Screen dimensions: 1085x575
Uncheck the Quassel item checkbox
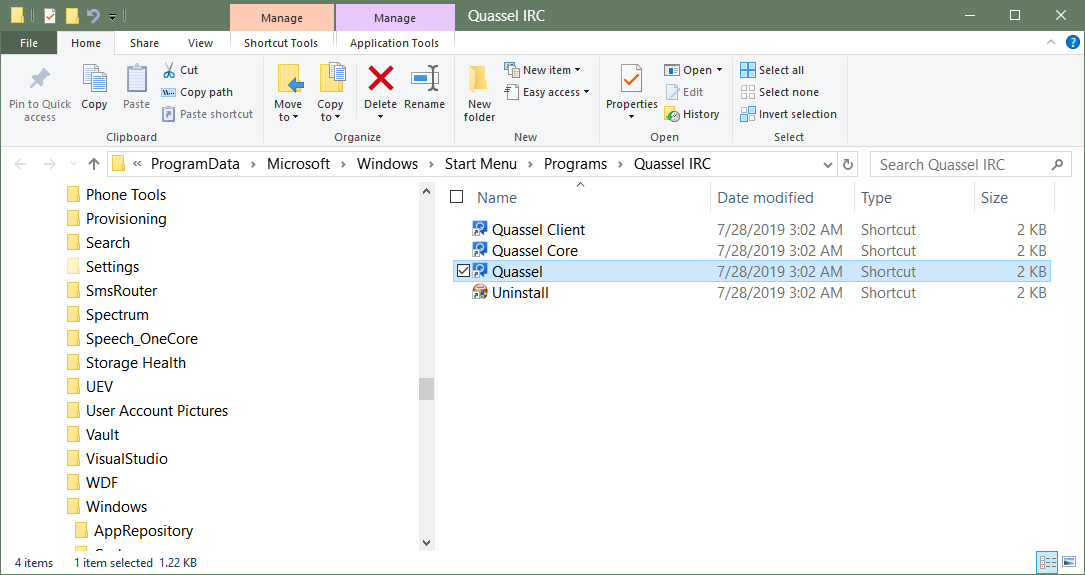coord(463,272)
